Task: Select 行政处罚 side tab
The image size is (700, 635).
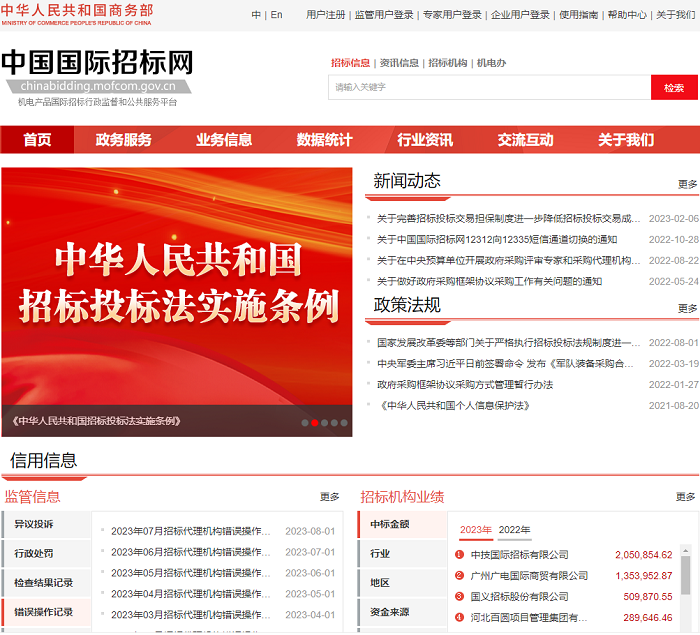Action: pos(46,554)
